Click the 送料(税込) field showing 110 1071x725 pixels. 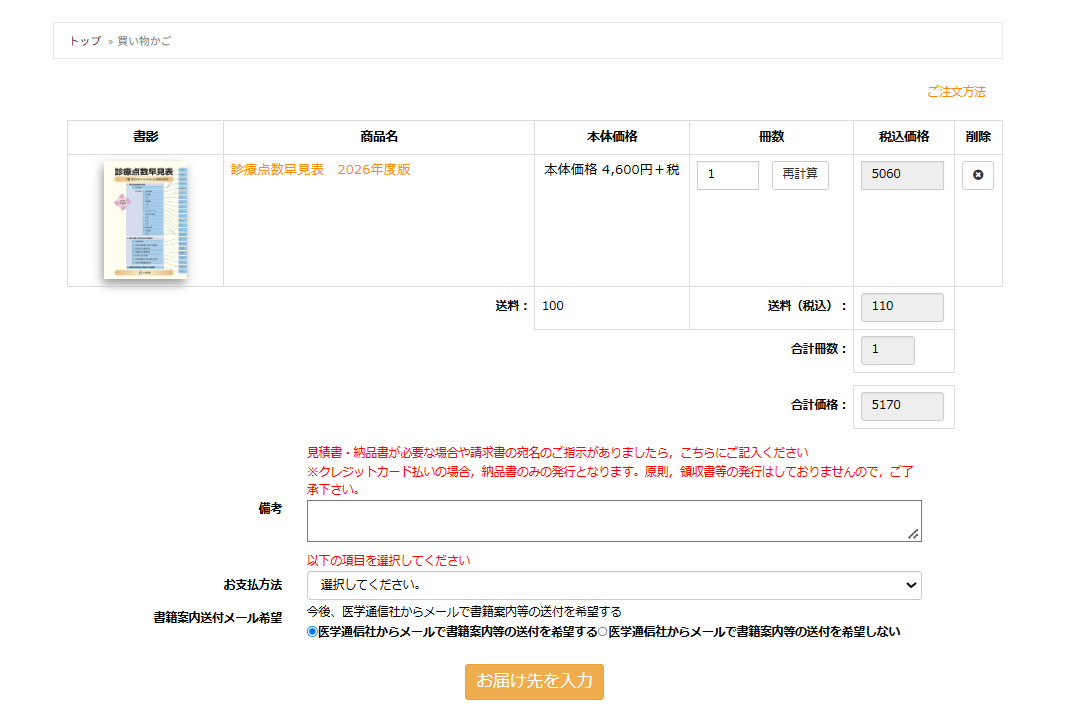pos(902,307)
